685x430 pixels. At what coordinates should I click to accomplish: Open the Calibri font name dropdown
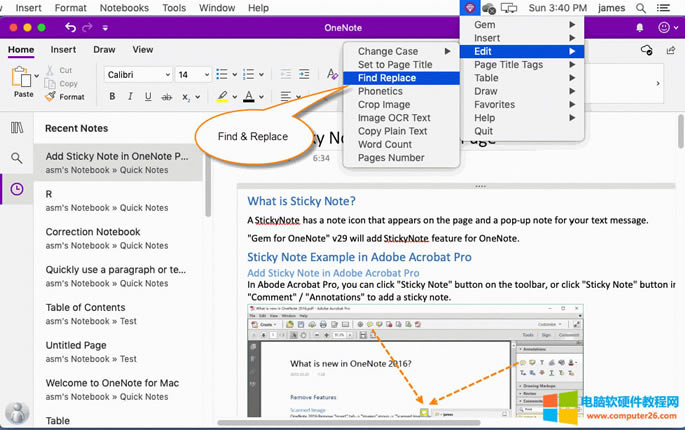coord(137,74)
